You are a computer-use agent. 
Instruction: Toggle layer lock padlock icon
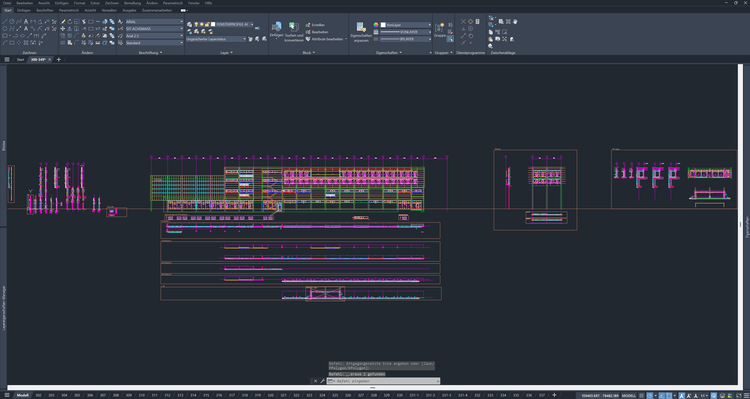tap(207, 24)
